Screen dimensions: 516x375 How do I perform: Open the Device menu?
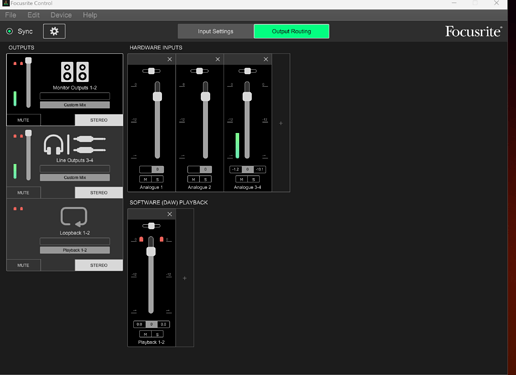click(61, 15)
